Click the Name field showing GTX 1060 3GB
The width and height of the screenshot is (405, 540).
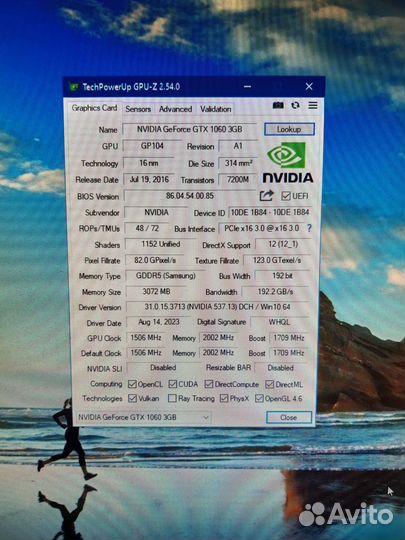click(189, 129)
